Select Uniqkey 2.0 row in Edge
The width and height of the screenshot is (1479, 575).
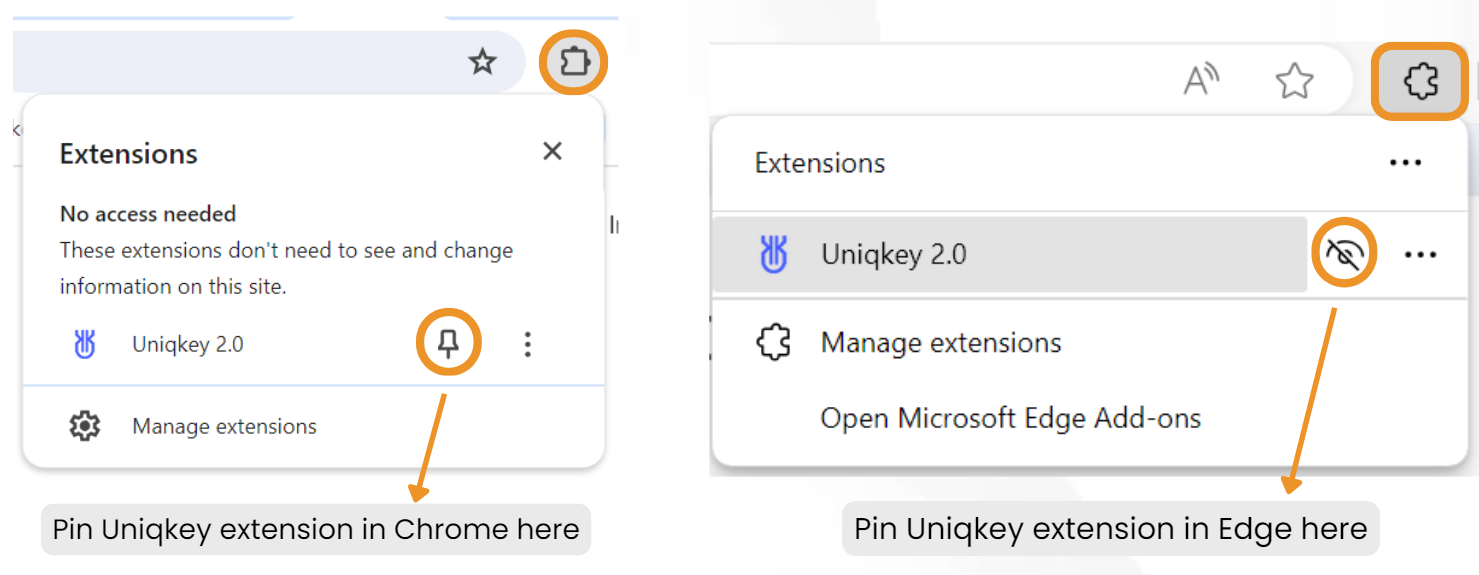pos(1010,255)
